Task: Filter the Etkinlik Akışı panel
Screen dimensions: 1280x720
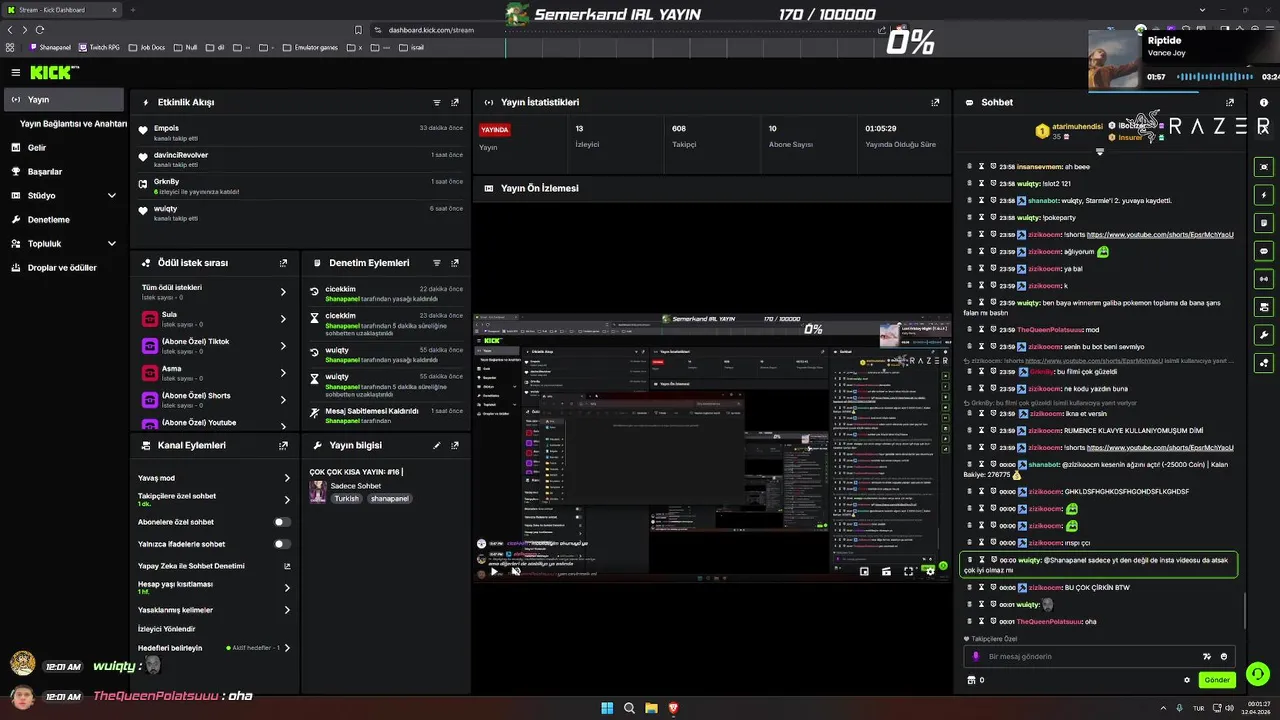Action: [437, 102]
